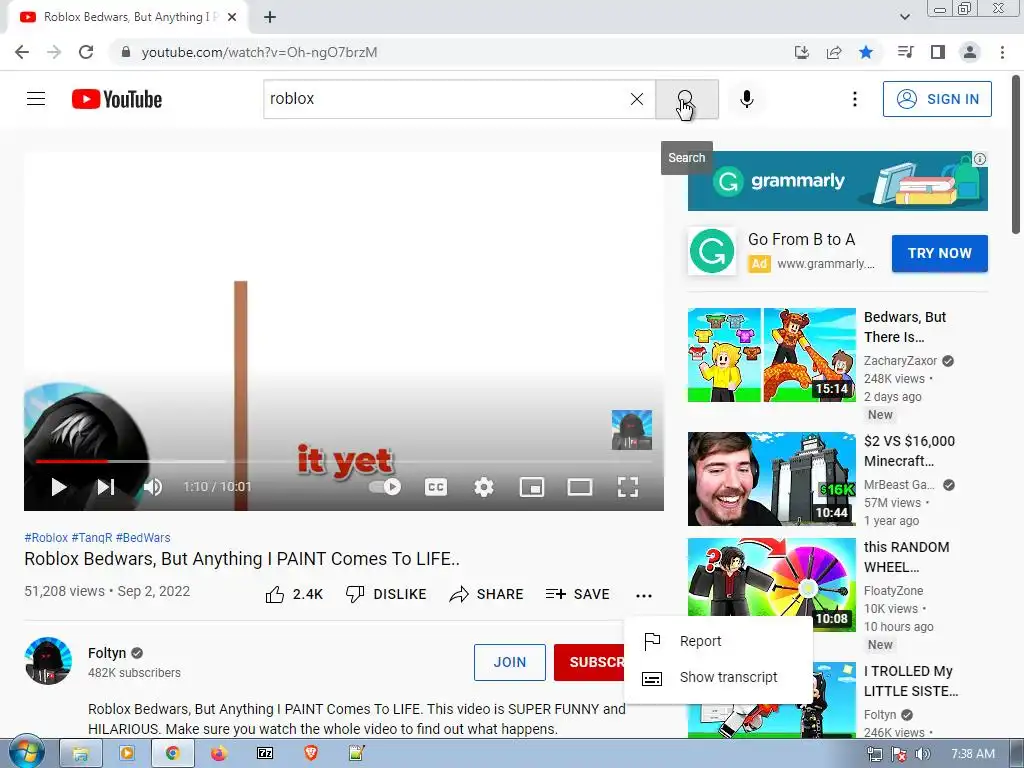This screenshot has width=1024, height=768.
Task: Enter full screen mode
Action: (628, 487)
